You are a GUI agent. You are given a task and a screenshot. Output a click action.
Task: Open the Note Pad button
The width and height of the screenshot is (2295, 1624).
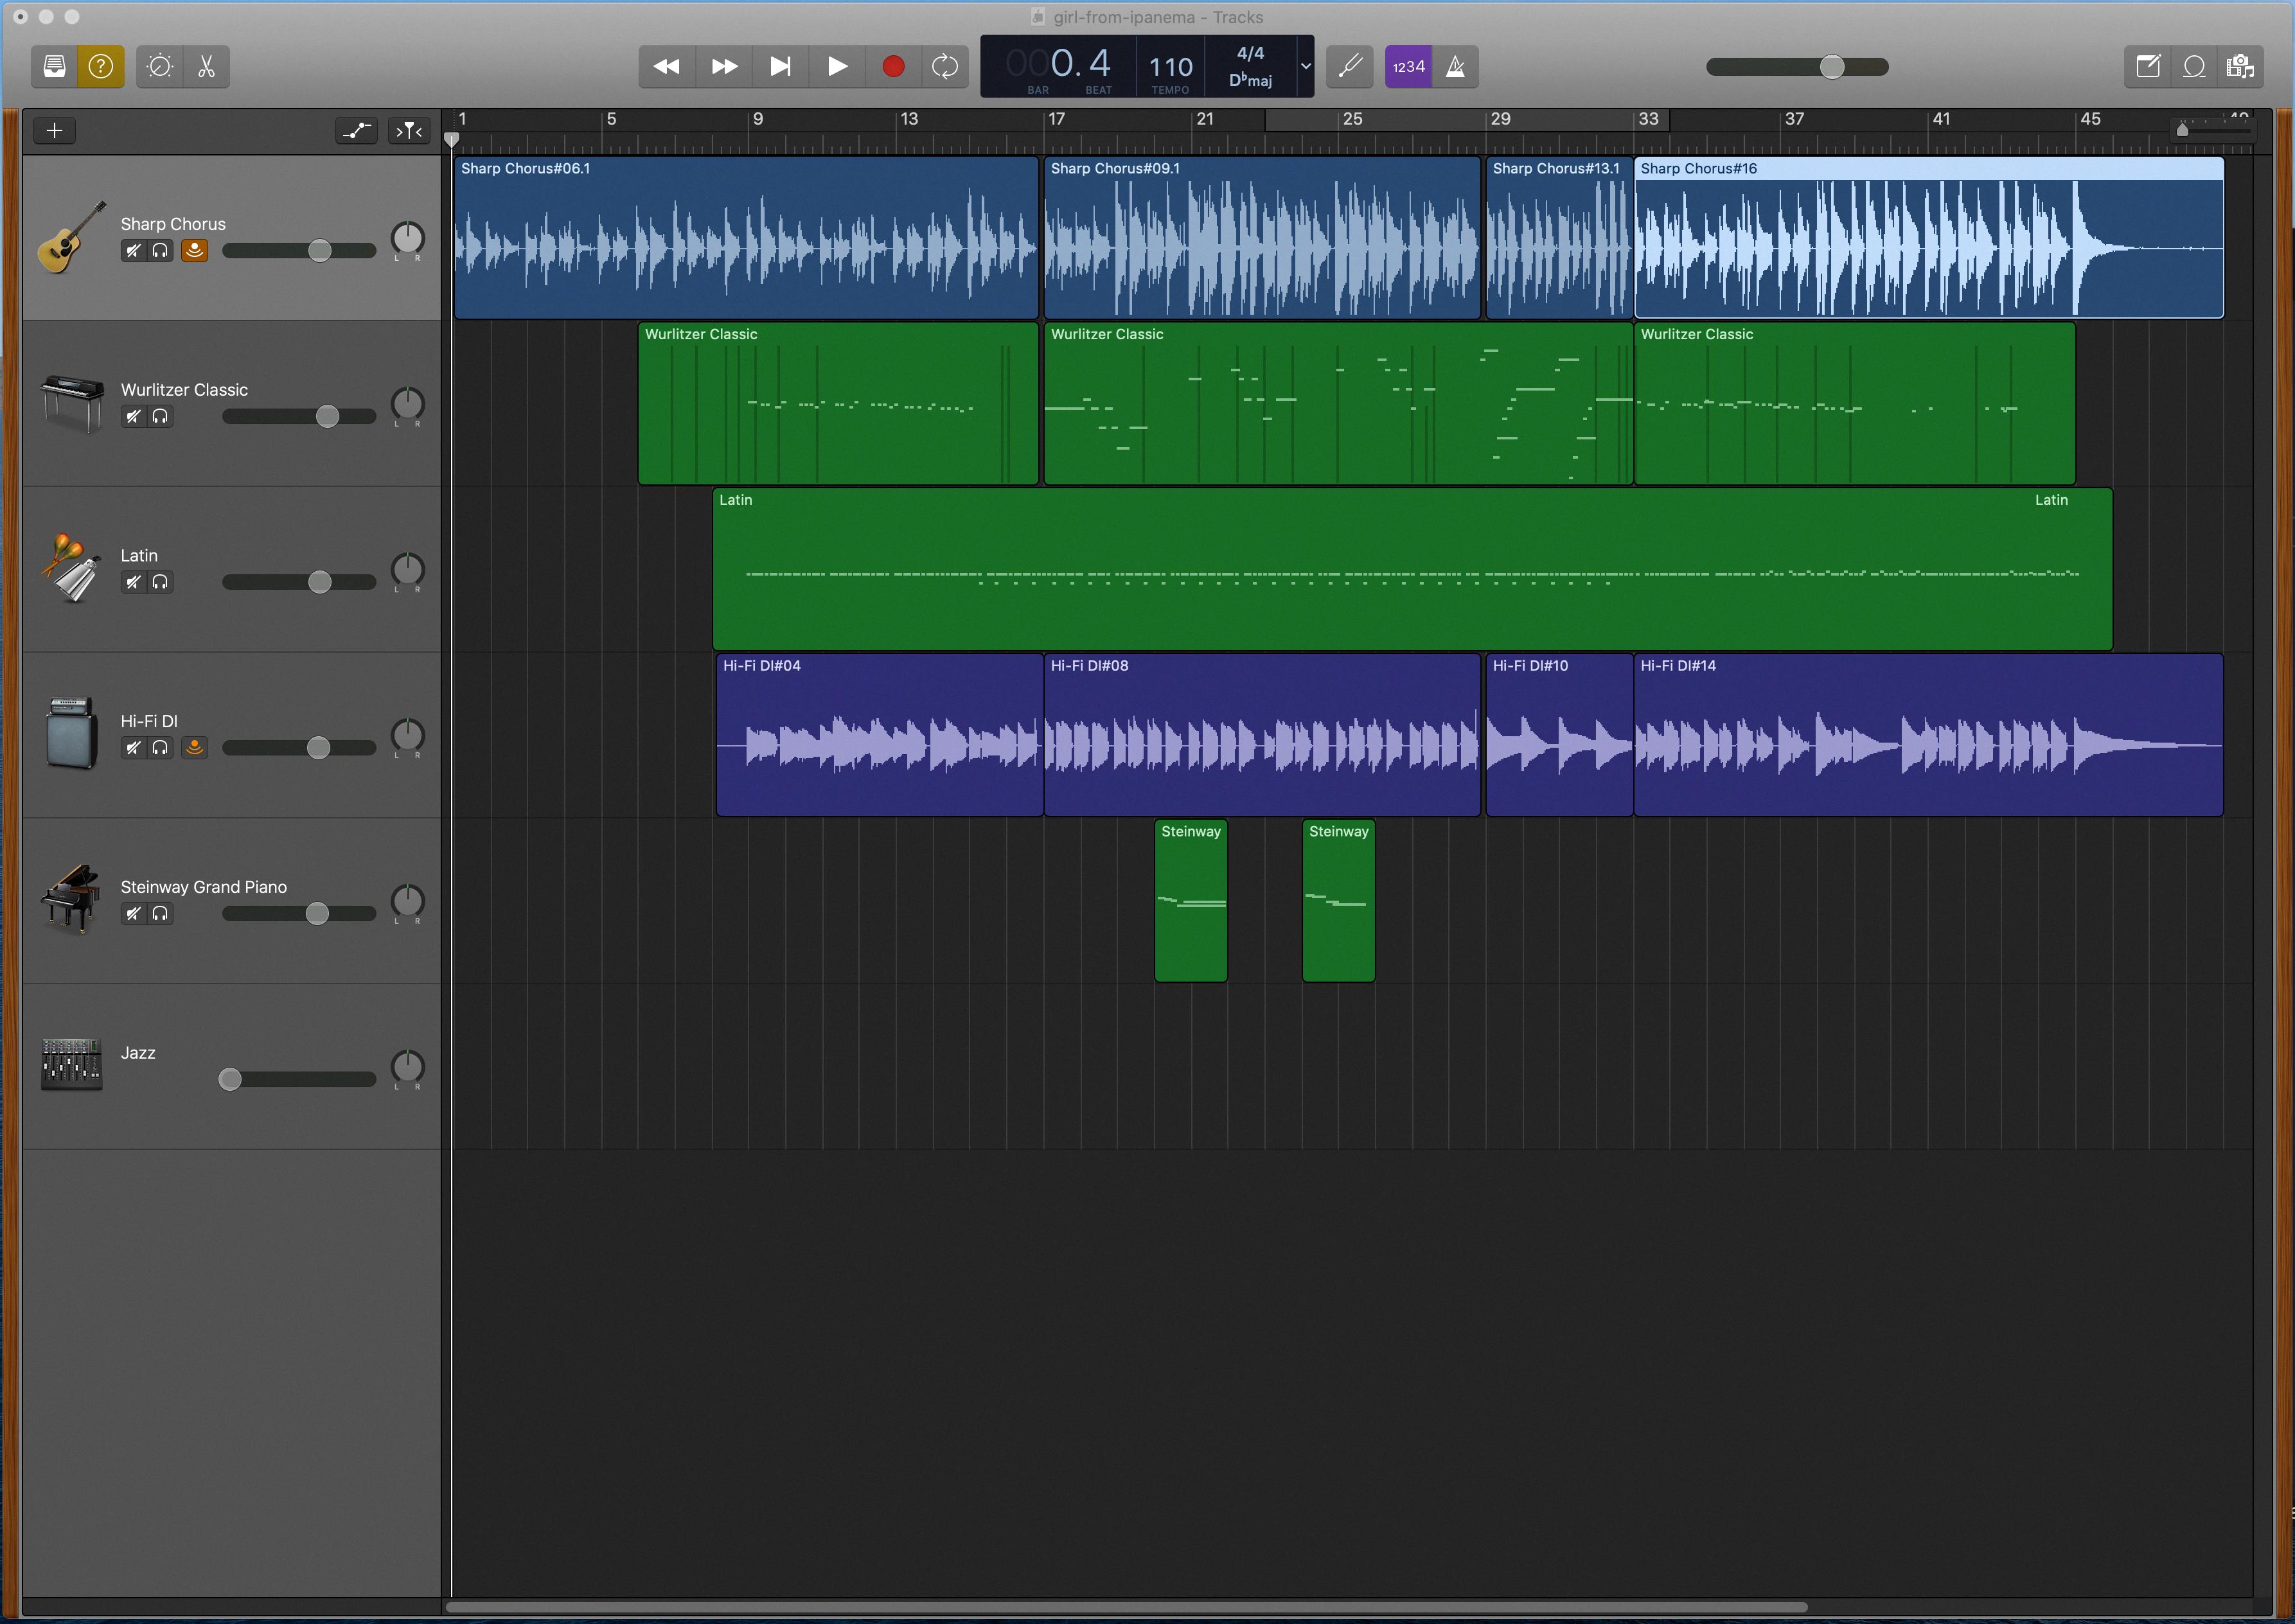coord(2147,66)
